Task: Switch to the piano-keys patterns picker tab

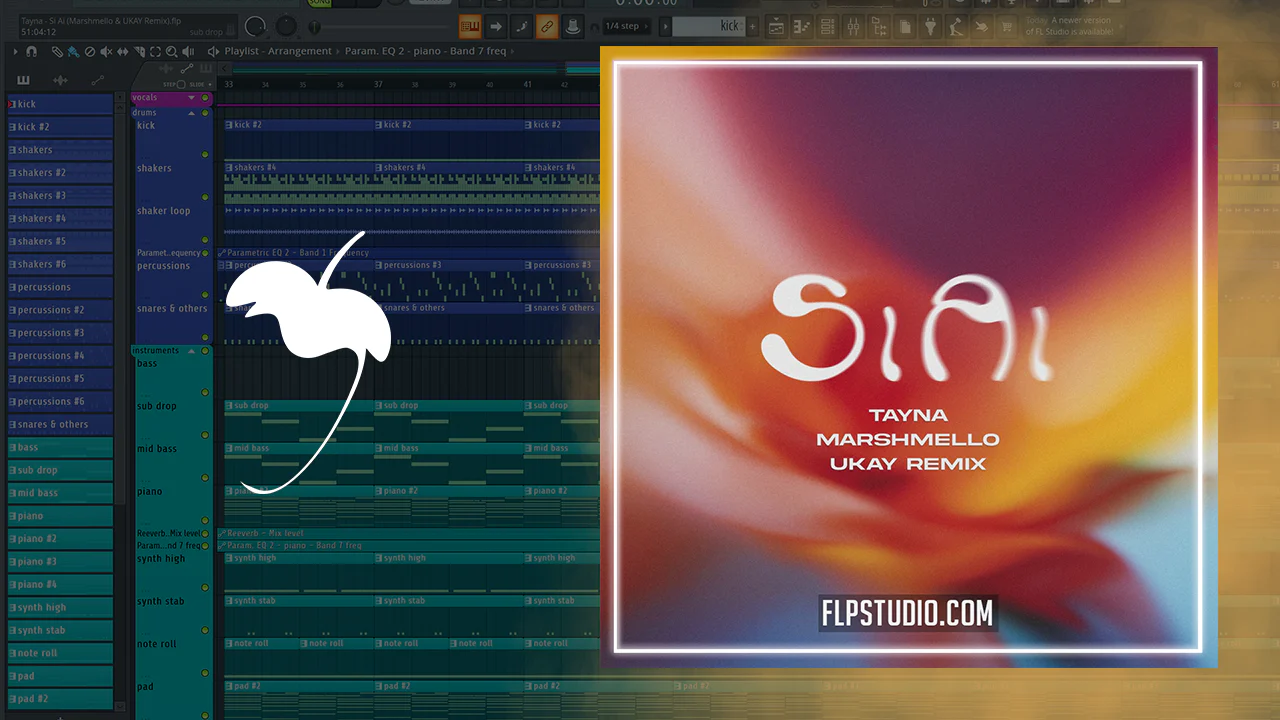Action: pyautogui.click(x=24, y=80)
